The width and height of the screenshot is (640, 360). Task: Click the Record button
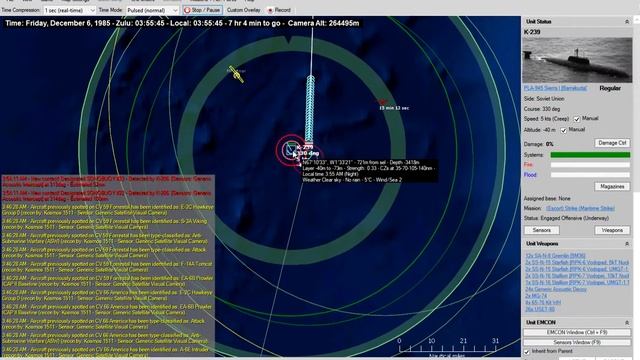pyautogui.click(x=279, y=10)
